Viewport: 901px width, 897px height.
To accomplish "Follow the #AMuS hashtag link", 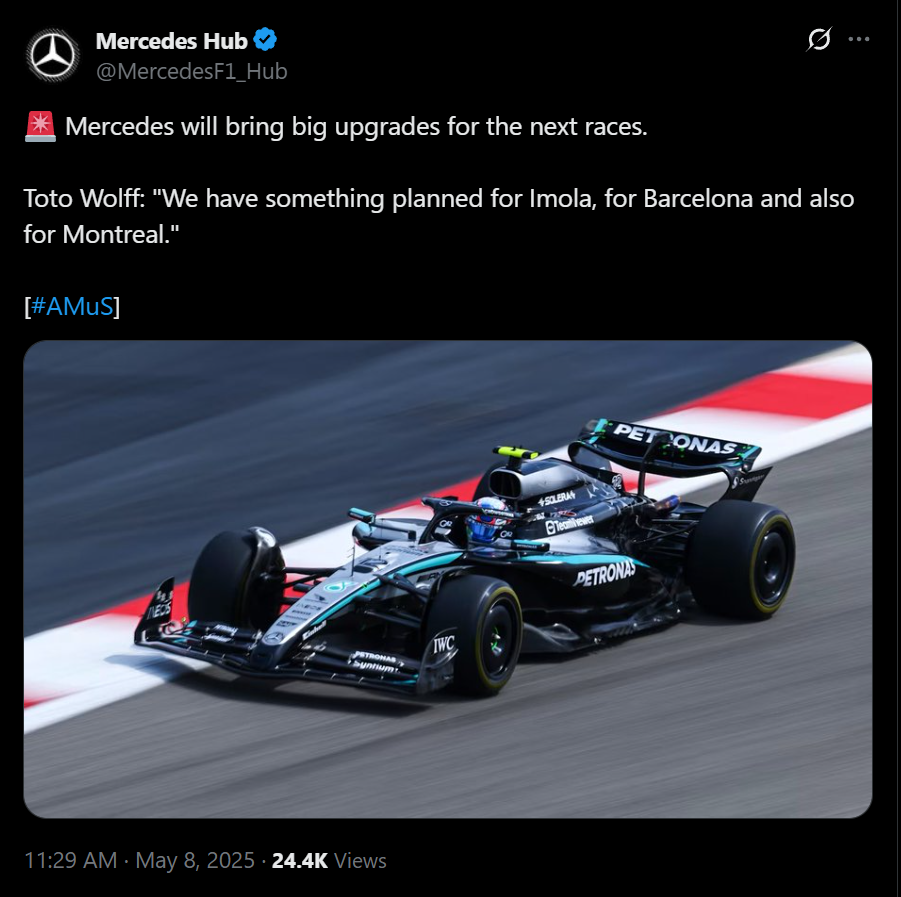I will [x=72, y=306].
